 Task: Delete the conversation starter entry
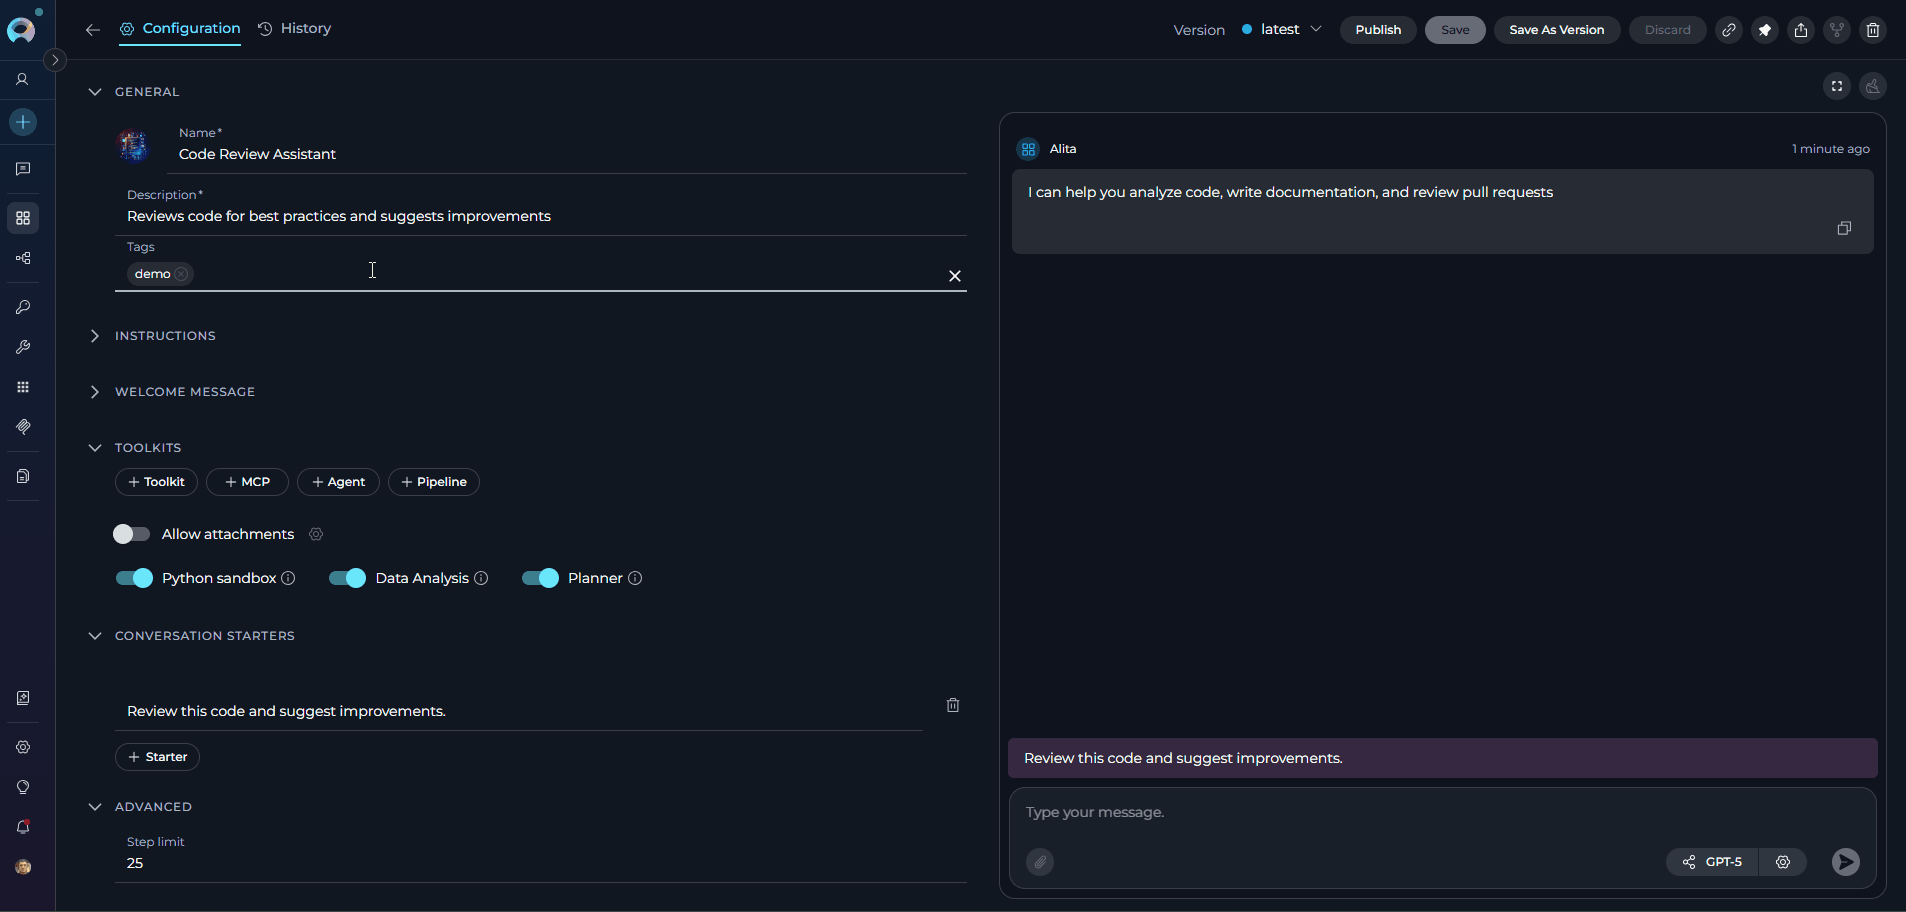tap(953, 705)
